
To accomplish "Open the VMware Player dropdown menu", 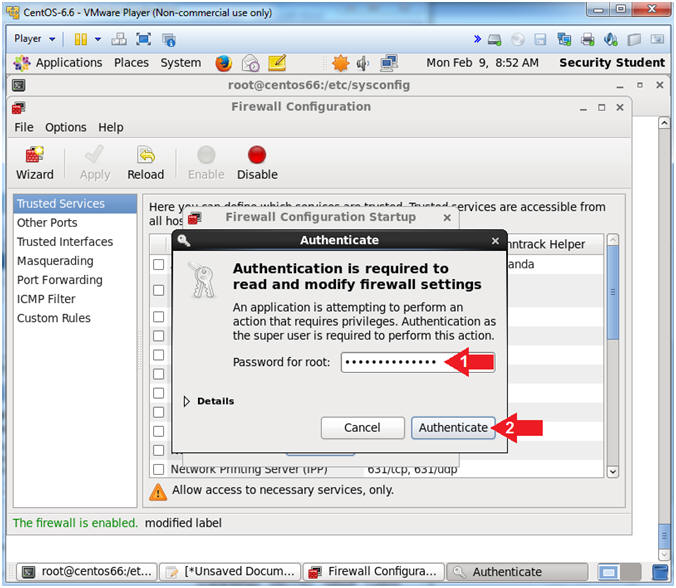I will 34,39.
